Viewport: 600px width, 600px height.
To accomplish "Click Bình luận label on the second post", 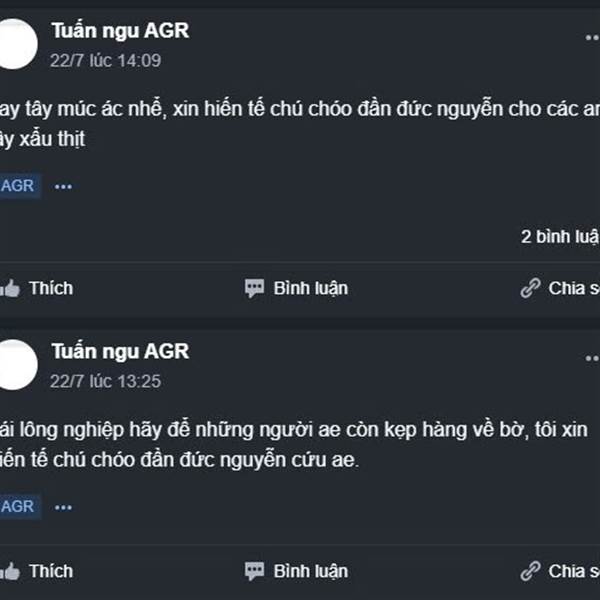I will [311, 572].
